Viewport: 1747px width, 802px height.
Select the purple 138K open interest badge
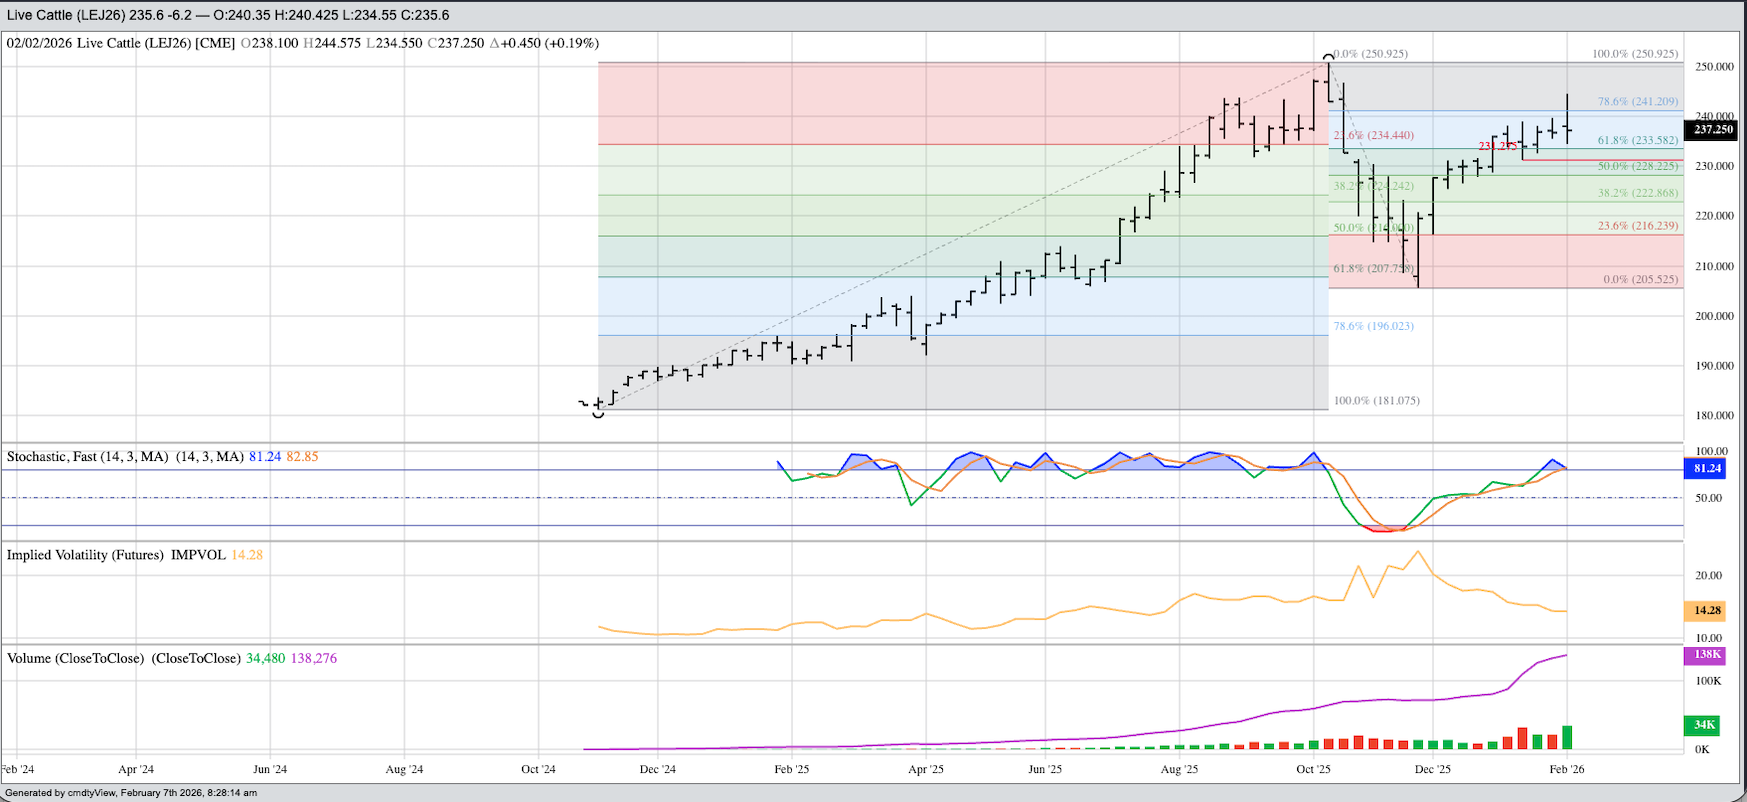1706,655
